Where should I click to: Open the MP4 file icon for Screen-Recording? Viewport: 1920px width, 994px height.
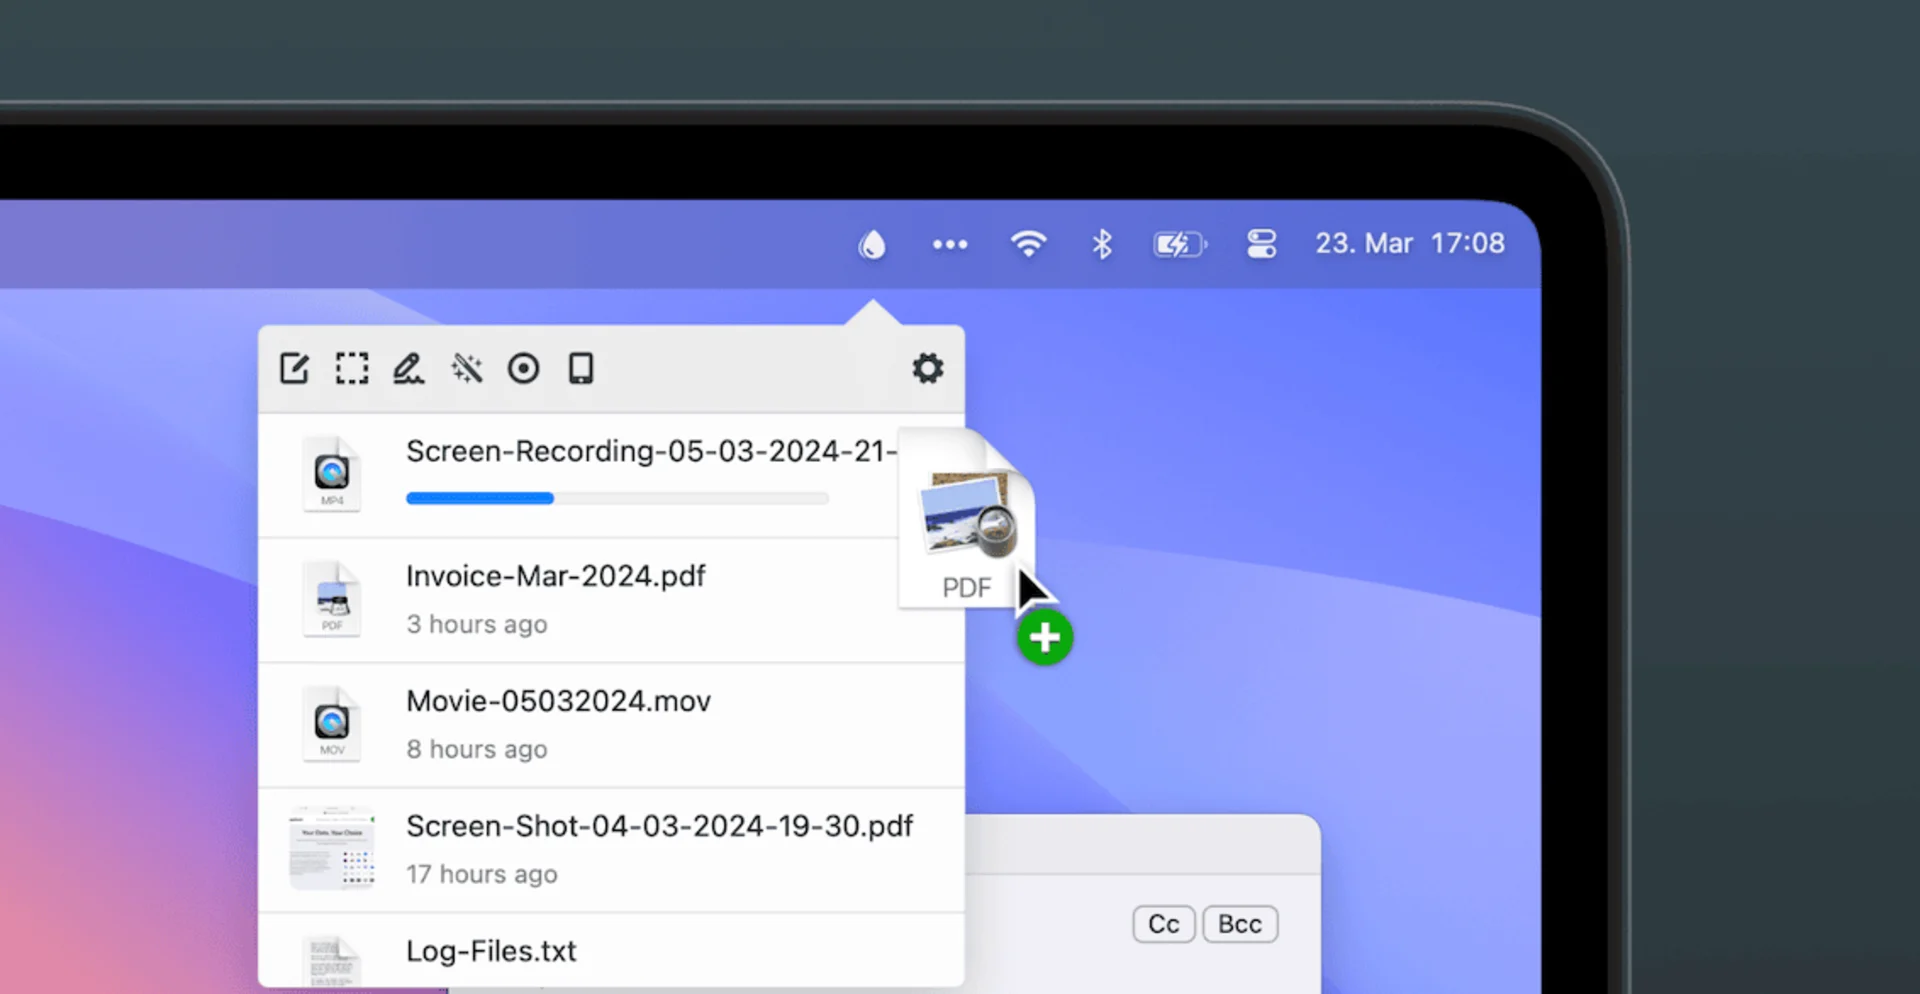point(332,474)
